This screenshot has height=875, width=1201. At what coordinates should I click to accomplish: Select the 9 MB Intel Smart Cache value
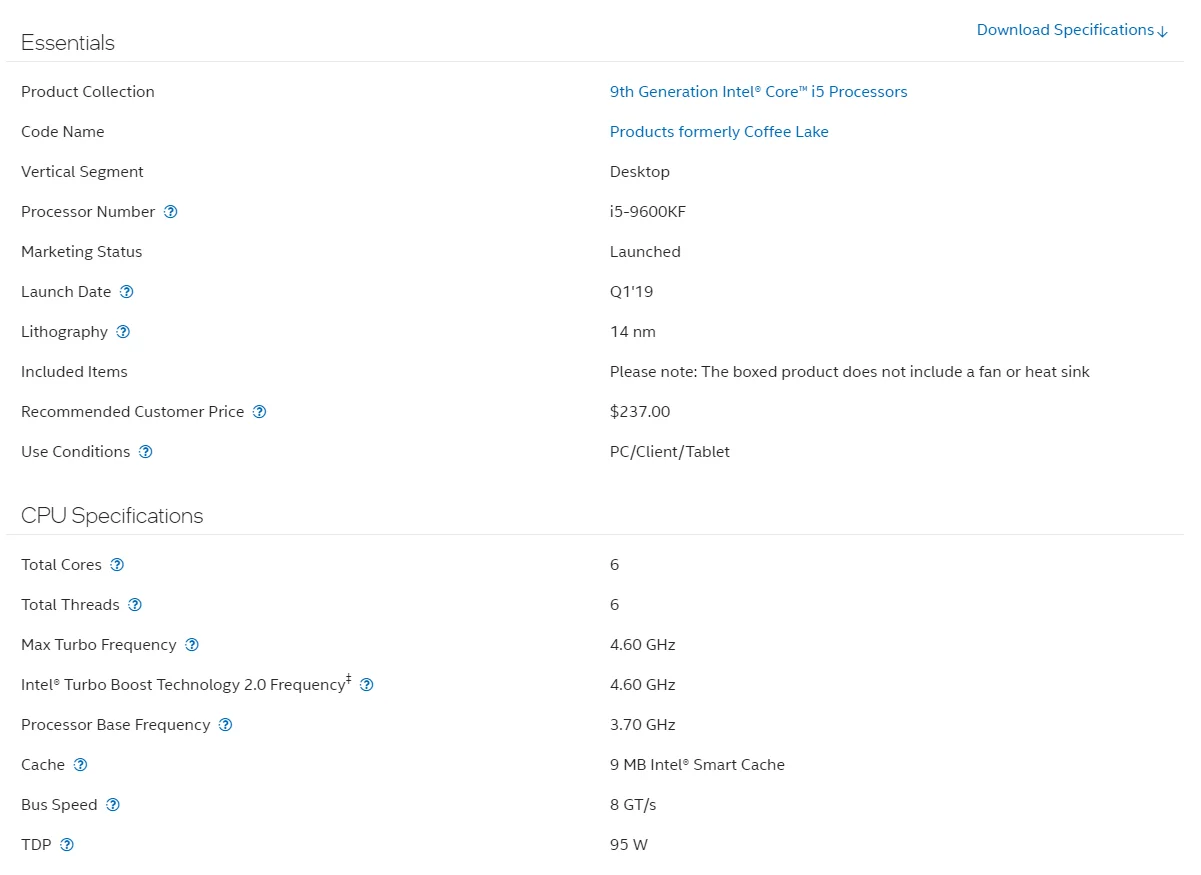coord(697,765)
